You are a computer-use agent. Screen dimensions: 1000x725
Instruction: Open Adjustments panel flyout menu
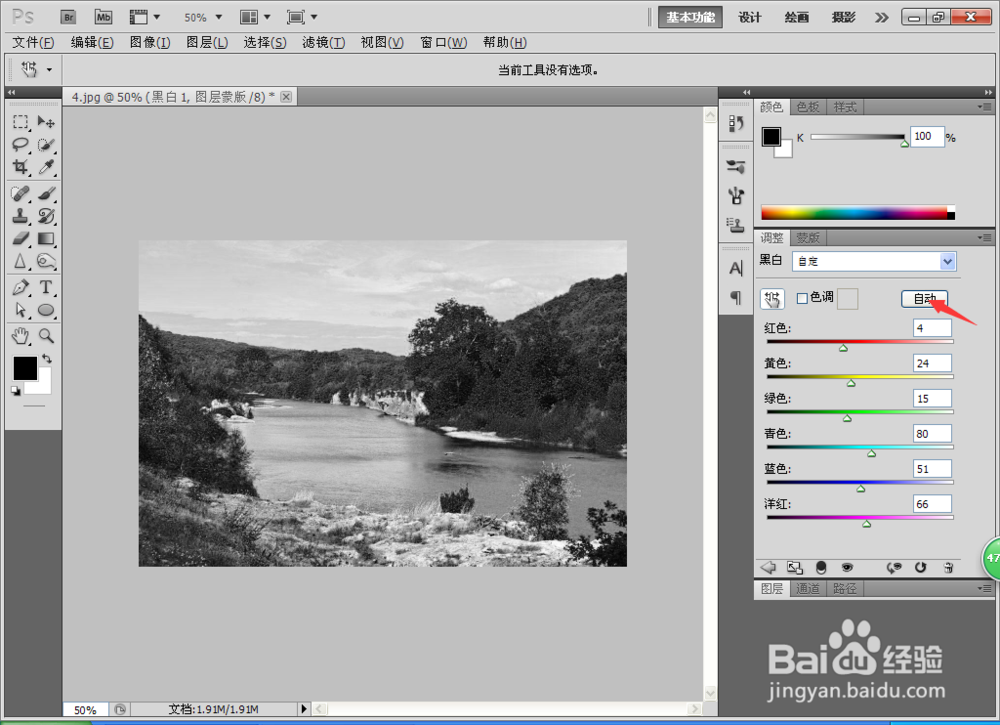[x=984, y=238]
